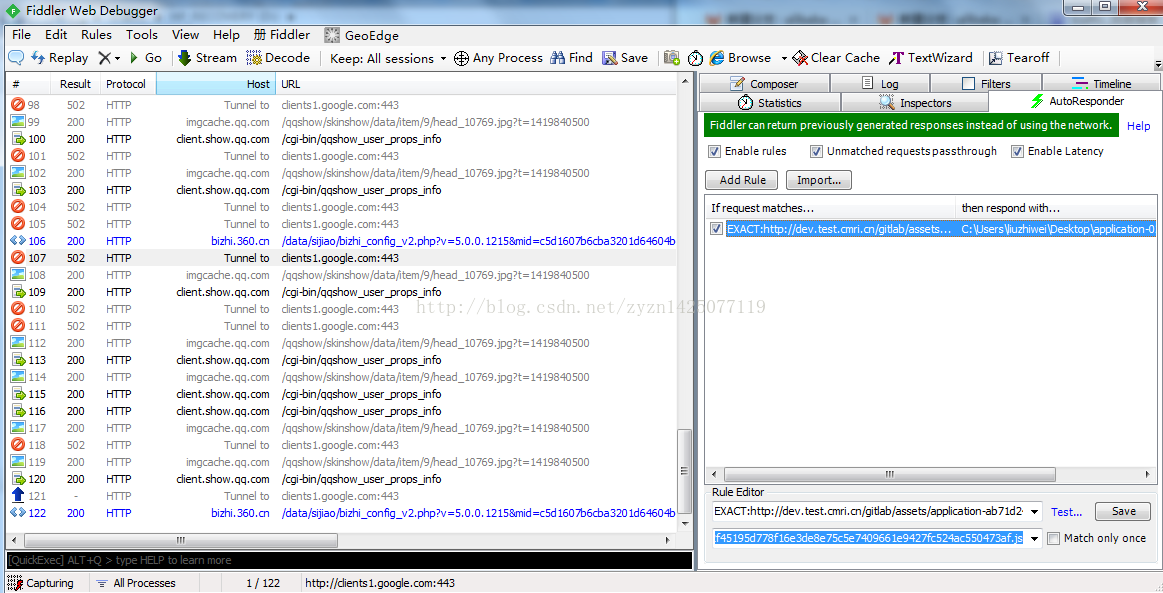Click the URL column header
1163x593 pixels.
[475, 84]
